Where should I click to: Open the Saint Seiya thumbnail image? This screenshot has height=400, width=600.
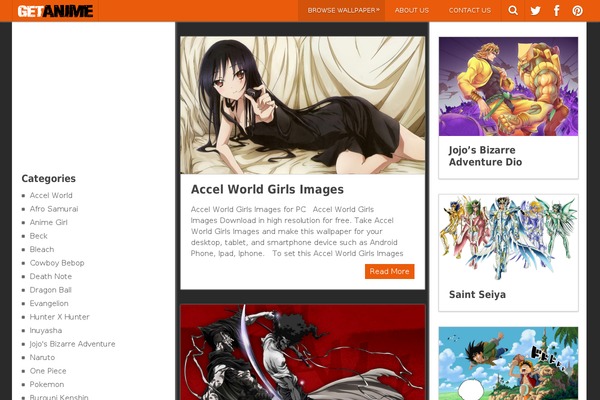click(x=508, y=237)
